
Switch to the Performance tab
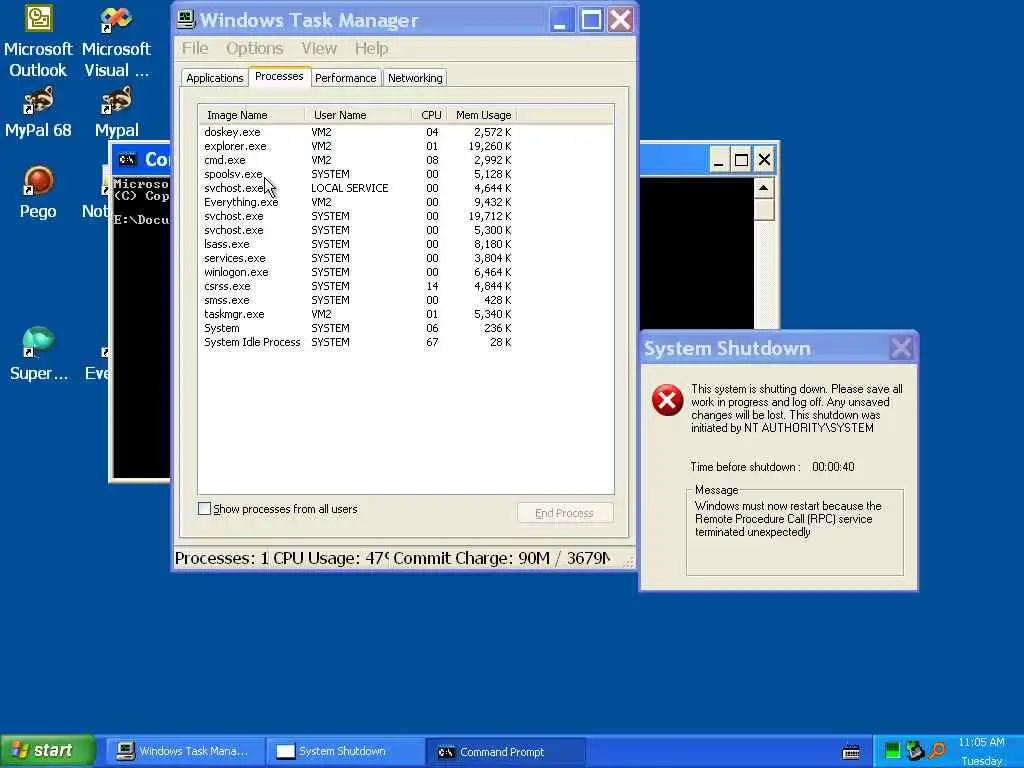(x=345, y=78)
